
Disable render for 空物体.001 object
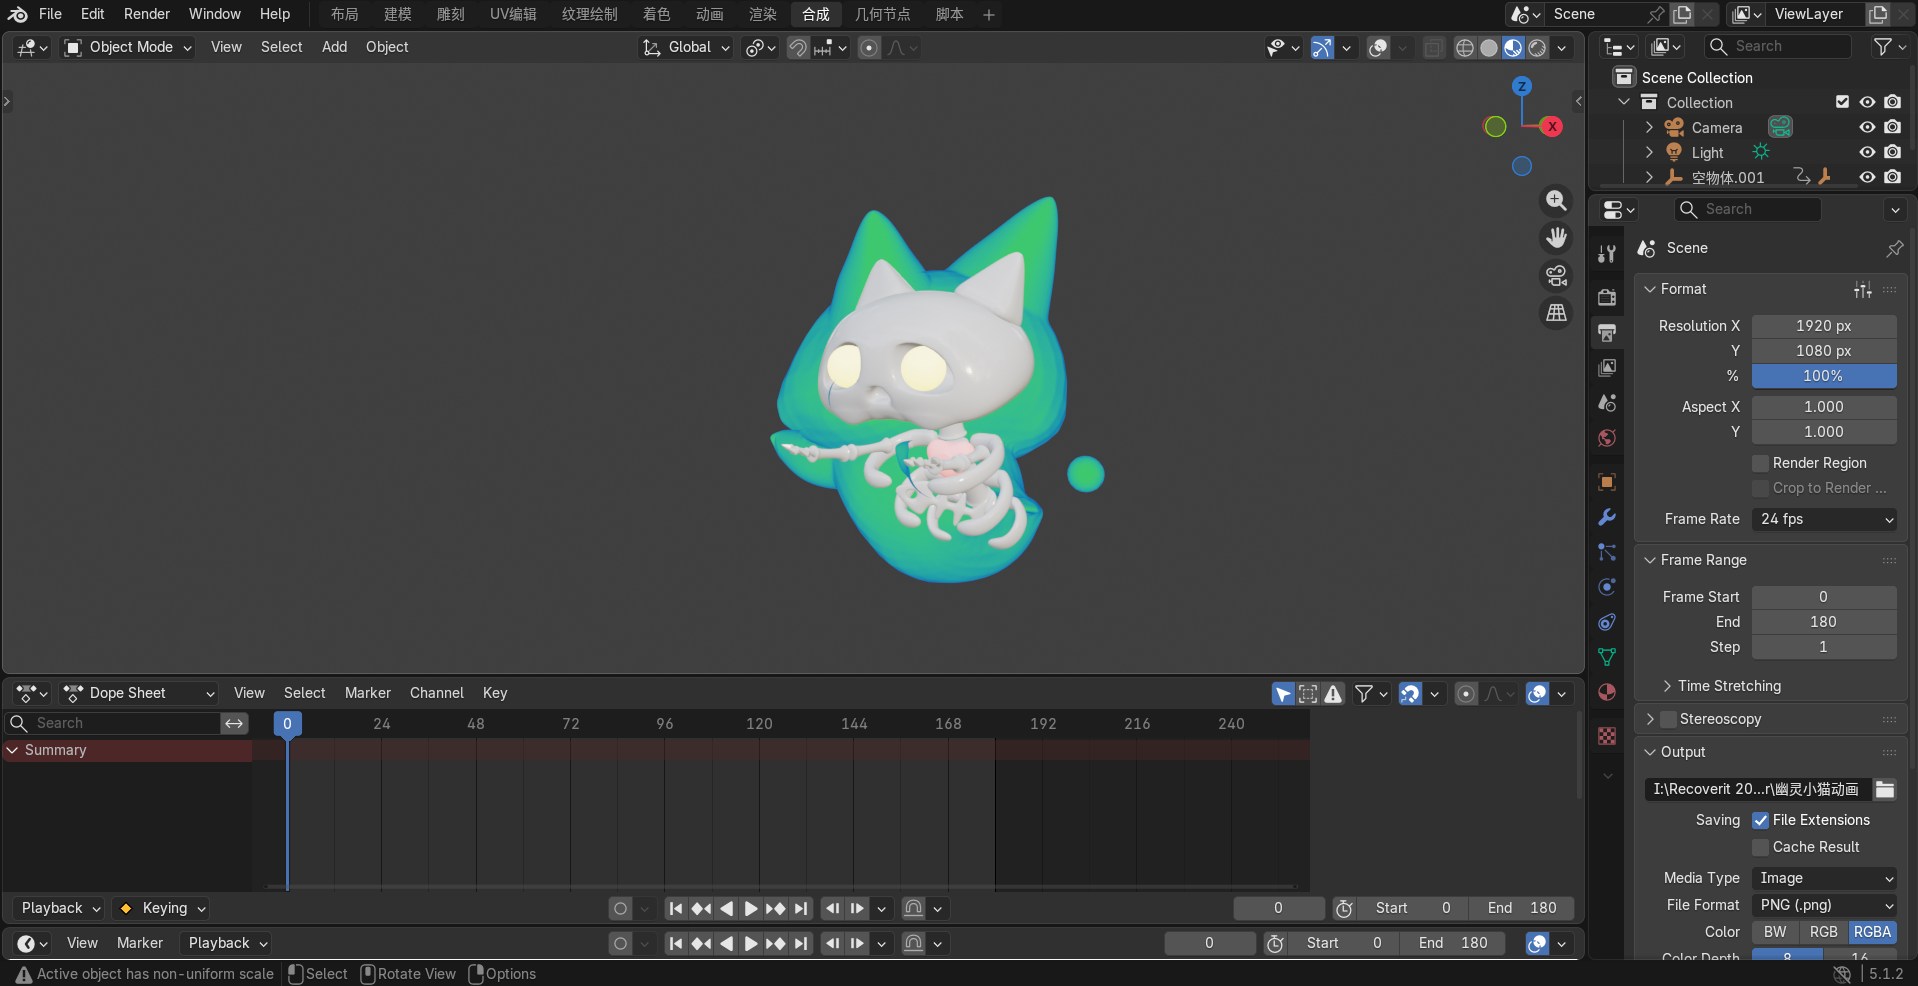pyautogui.click(x=1893, y=177)
